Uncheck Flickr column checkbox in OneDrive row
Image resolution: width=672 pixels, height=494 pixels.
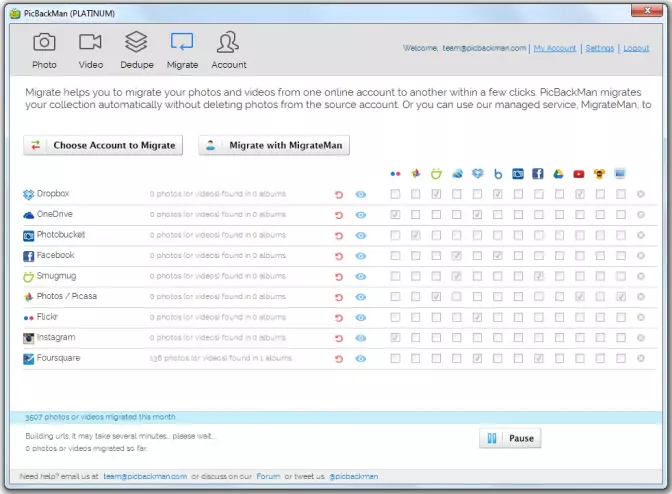[395, 214]
